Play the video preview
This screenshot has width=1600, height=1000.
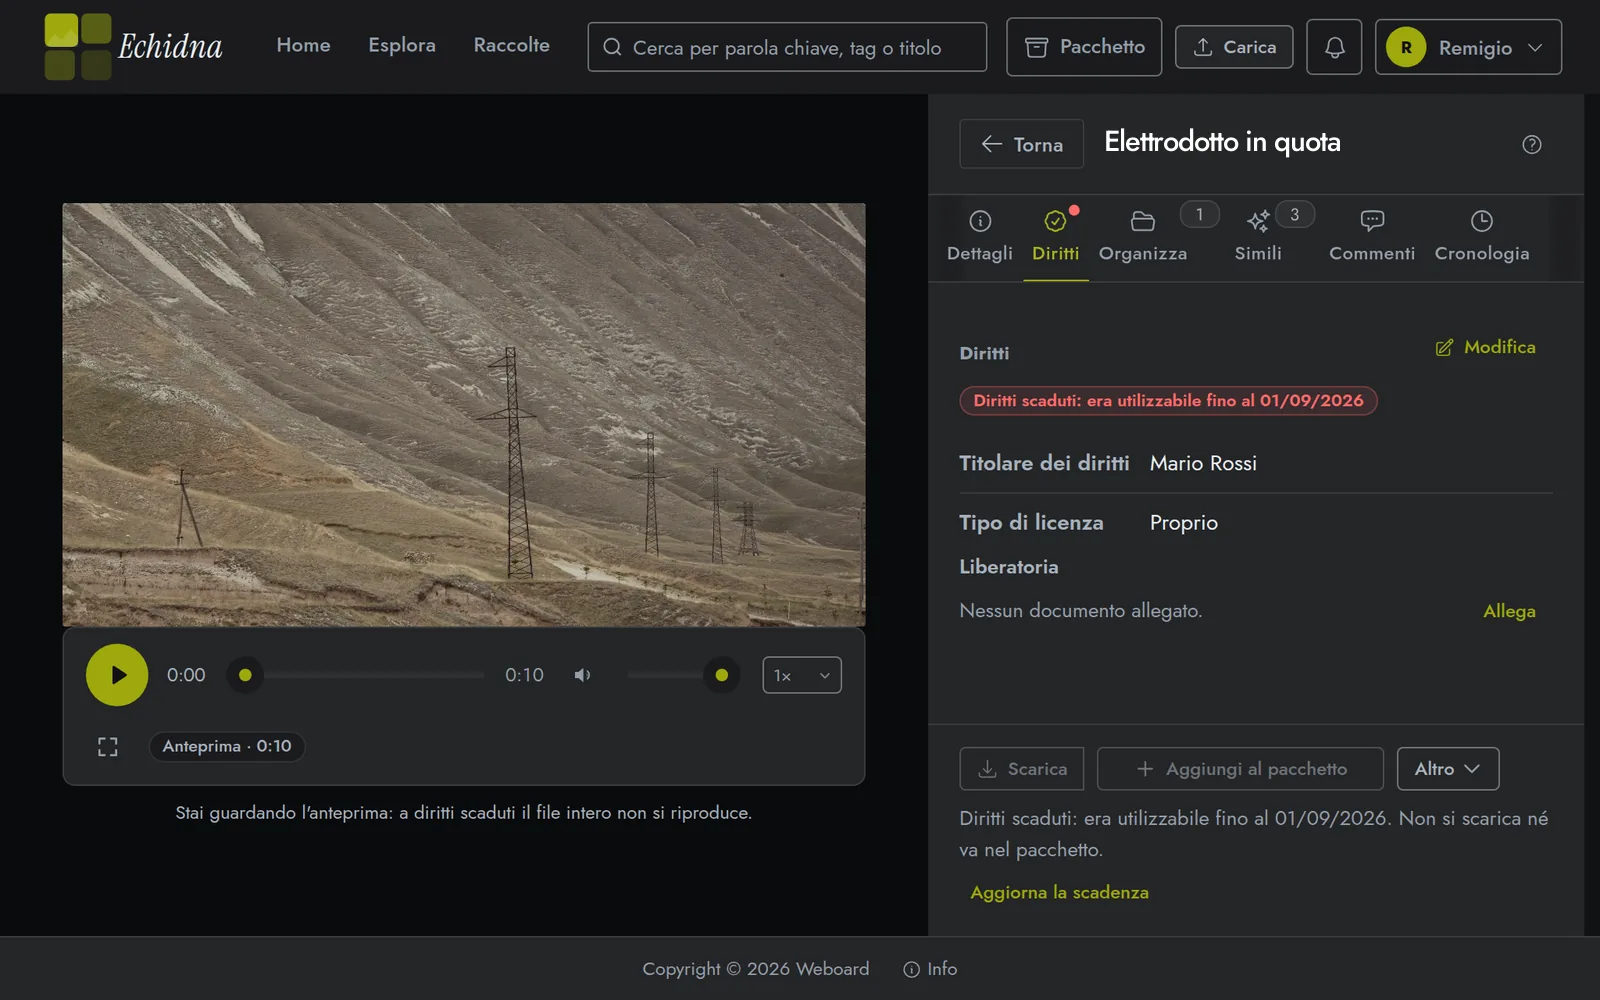[117, 675]
